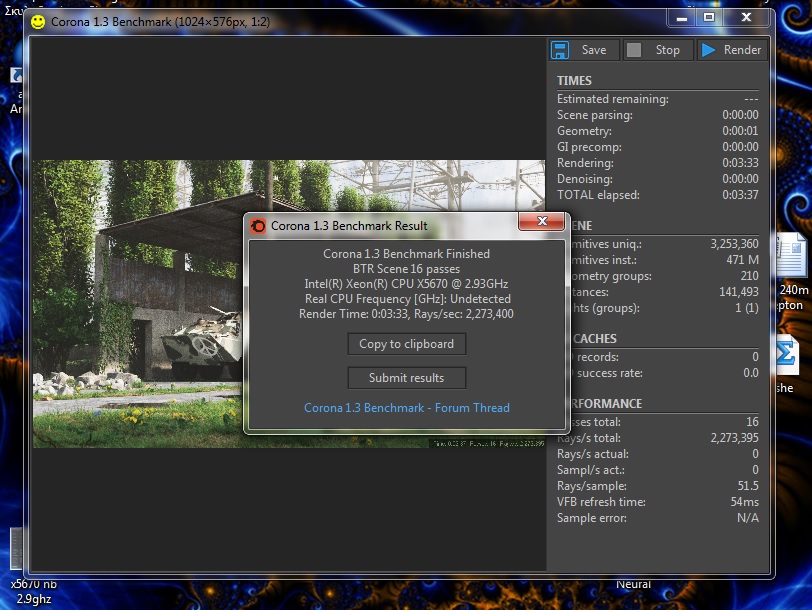Screen dimensions: 812x610
Task: Open the Corona 1.3 Benchmark forum thread link
Action: coord(407,408)
